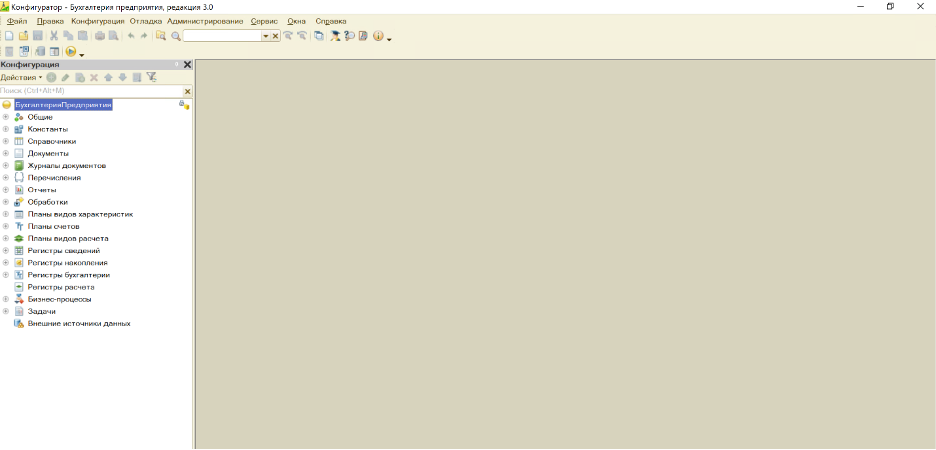
Task: Click the Cut scissors icon
Action: (54, 36)
